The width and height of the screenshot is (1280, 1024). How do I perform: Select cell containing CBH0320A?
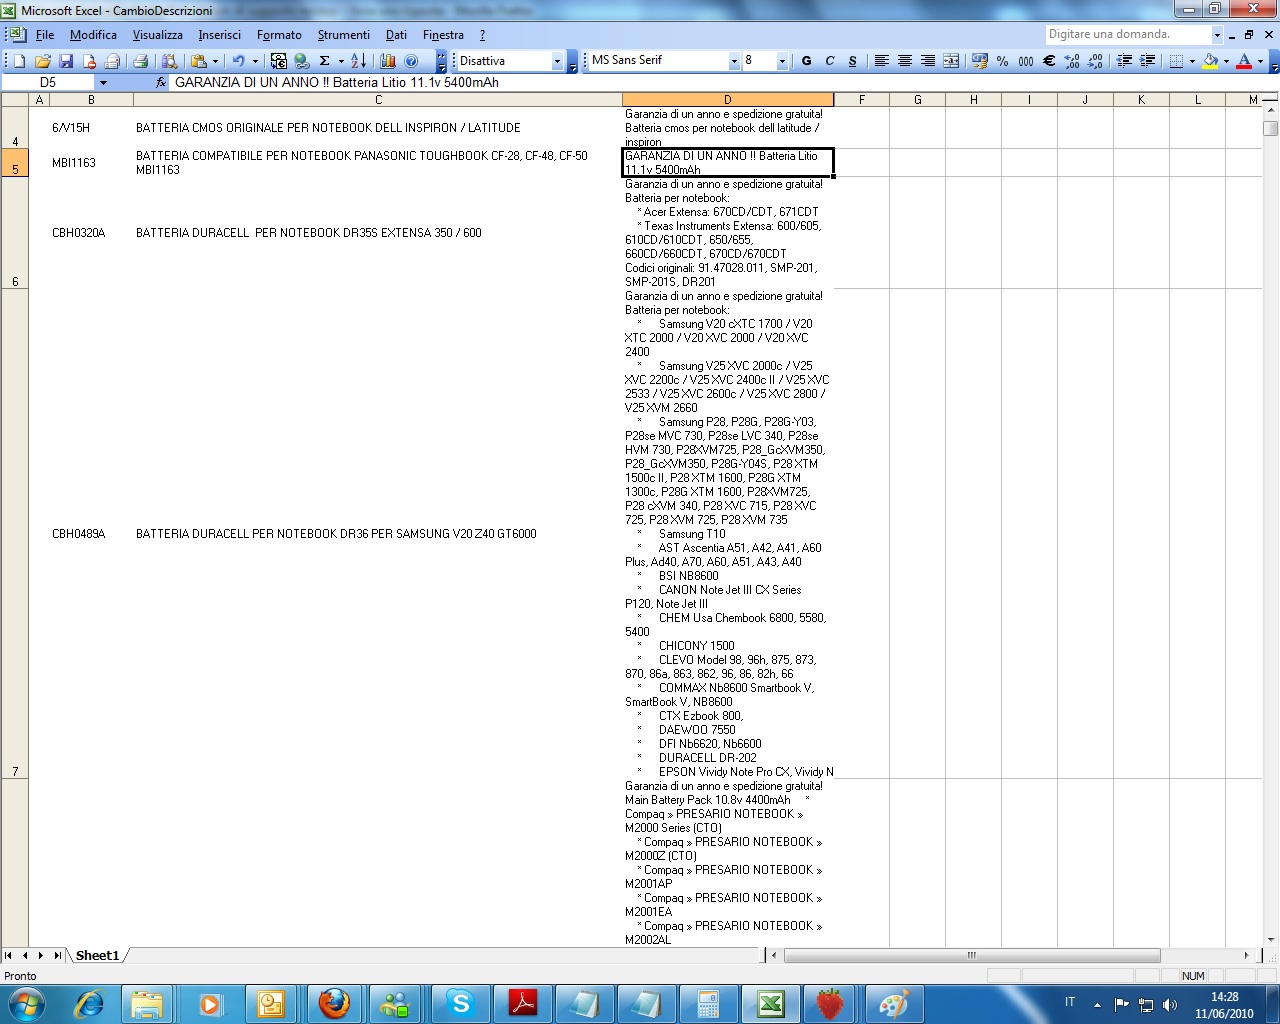pyautogui.click(x=91, y=233)
